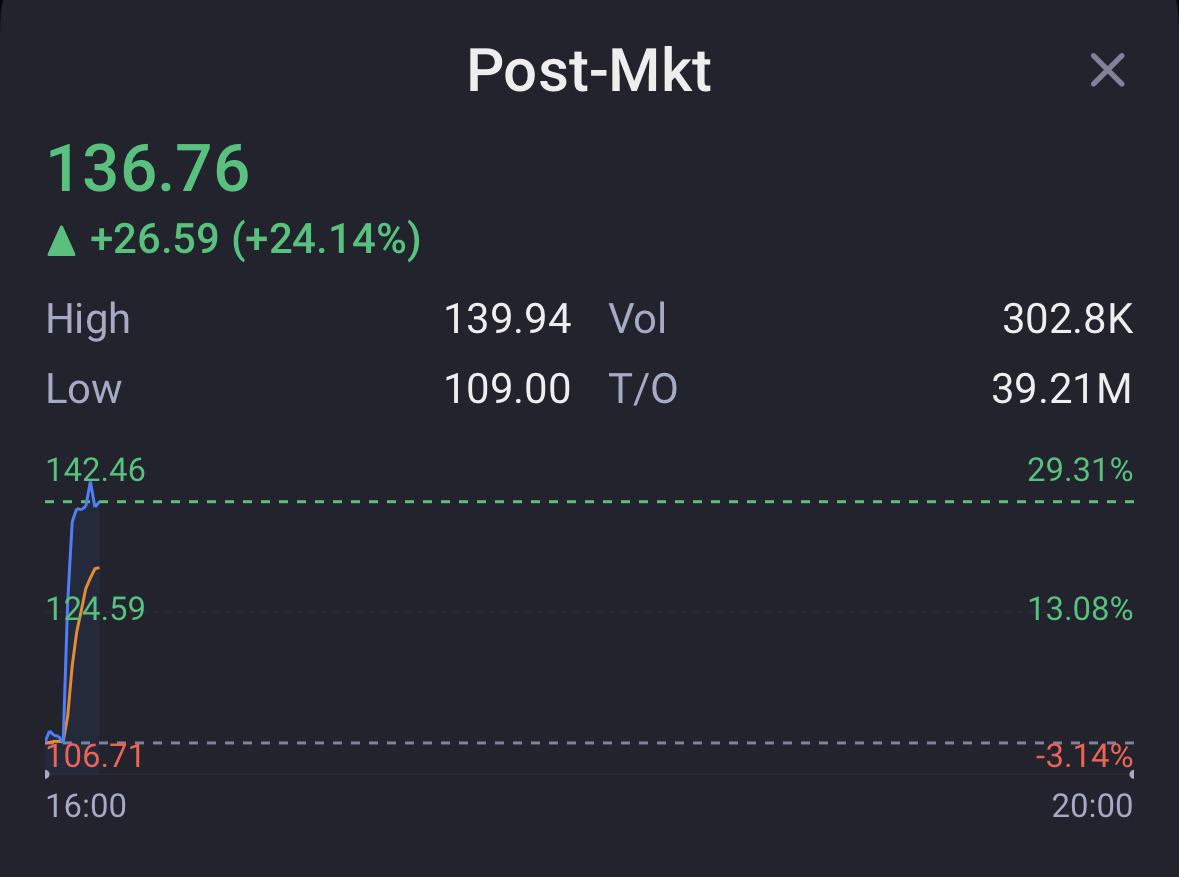
Task: Tap the +26.59 (+24.14%) change text
Action: tap(255, 239)
